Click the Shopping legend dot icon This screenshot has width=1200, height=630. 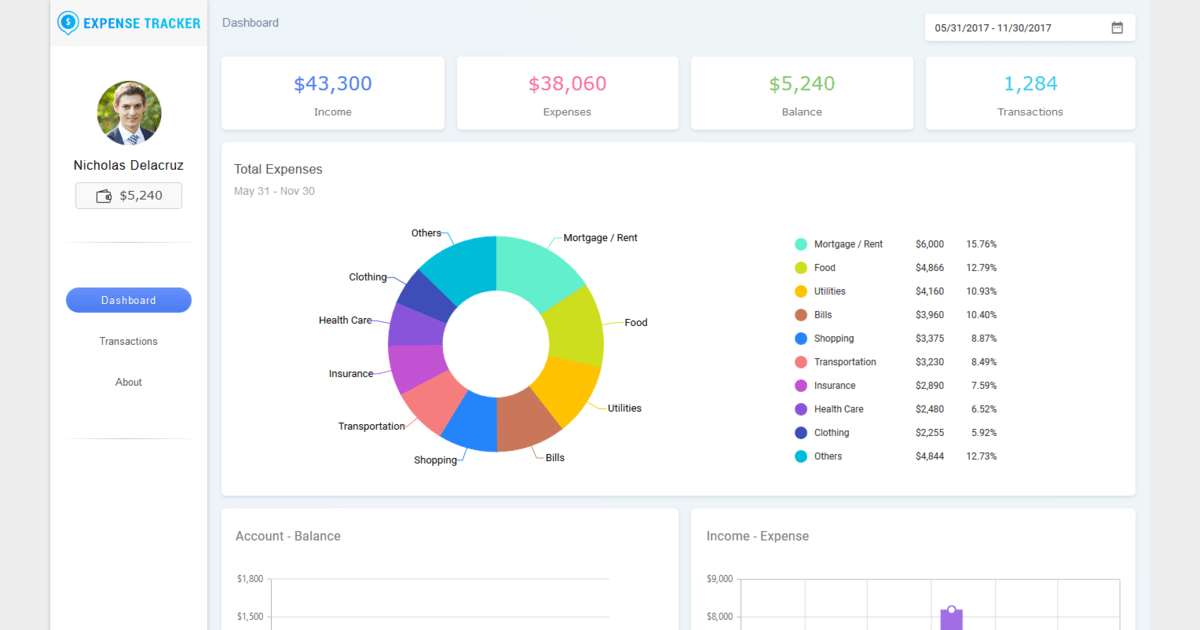pos(801,339)
